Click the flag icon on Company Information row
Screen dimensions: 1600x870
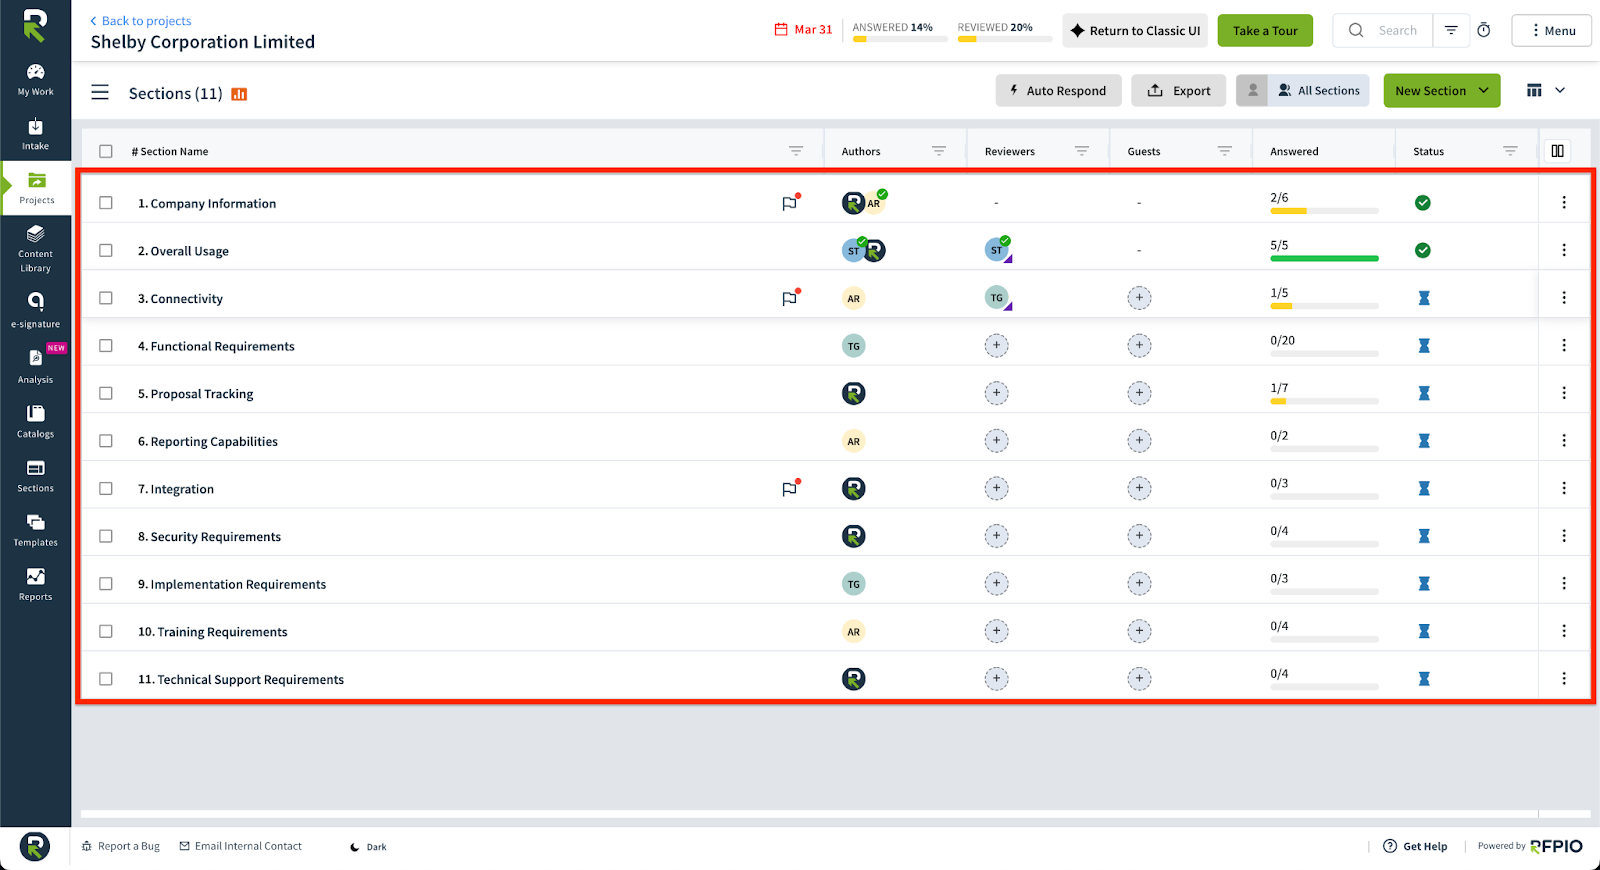point(790,202)
